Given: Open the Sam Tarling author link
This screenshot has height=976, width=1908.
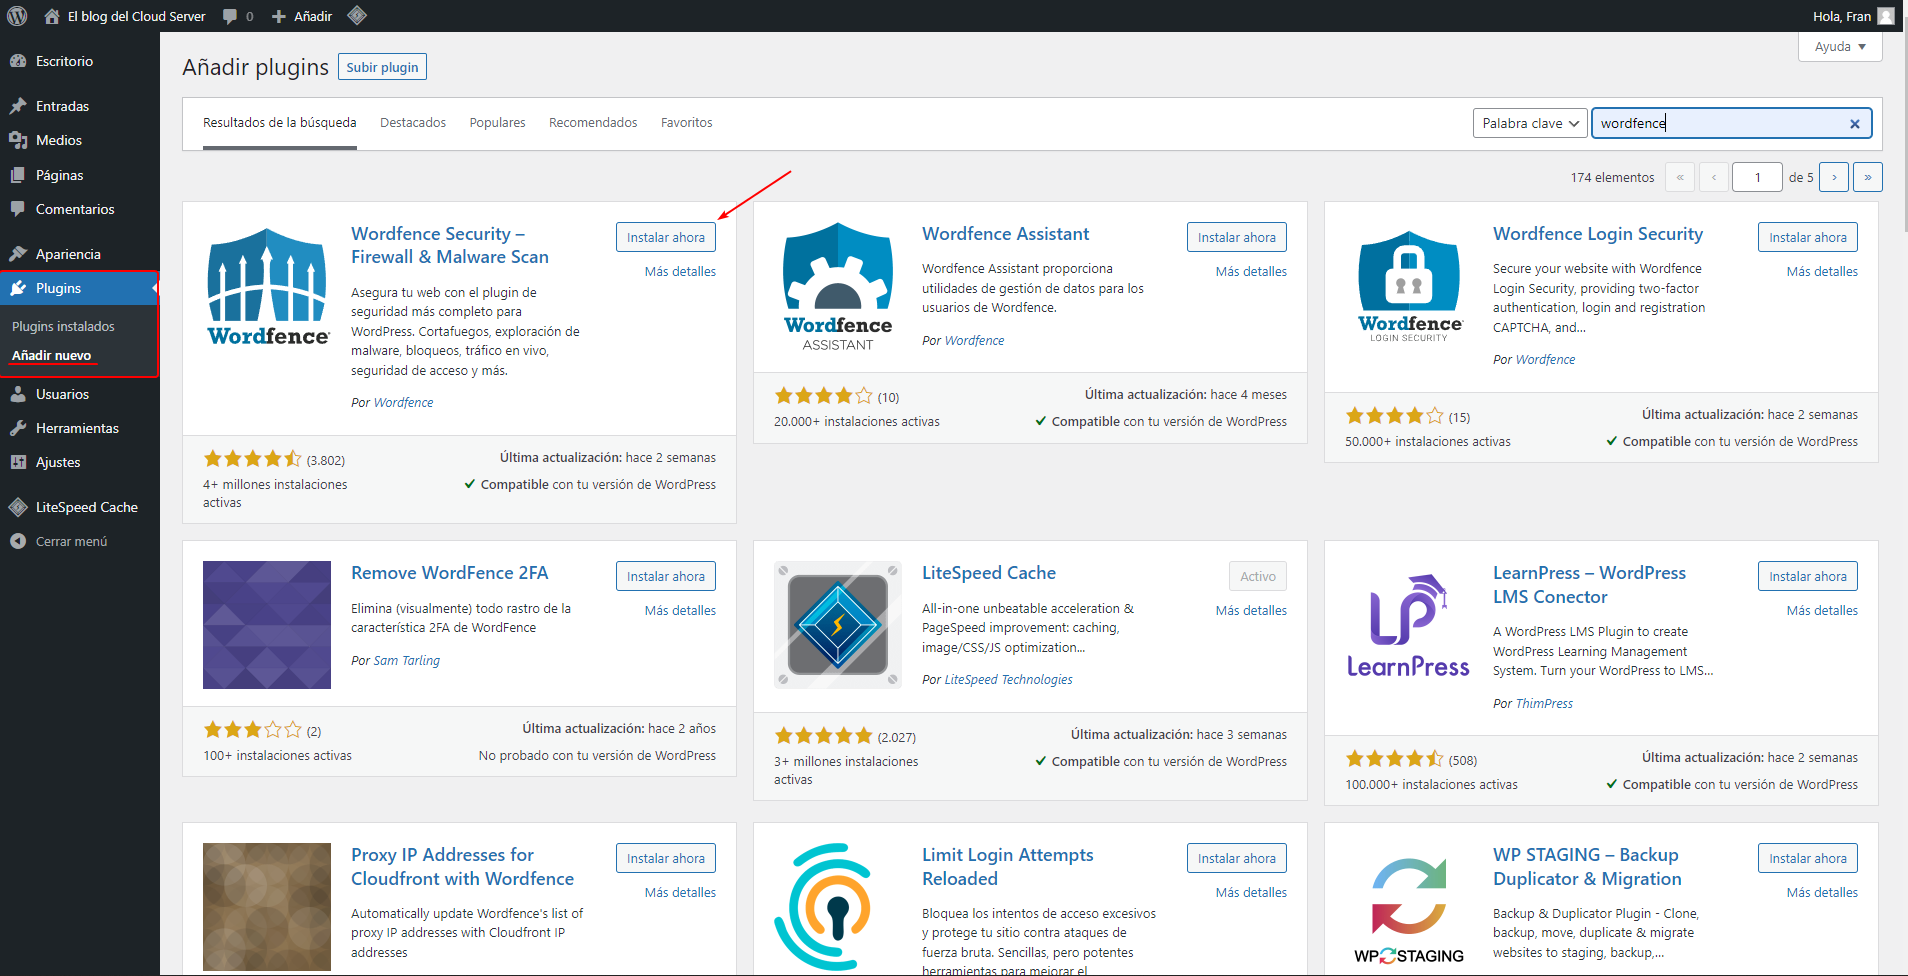Looking at the screenshot, I should pyautogui.click(x=406, y=660).
